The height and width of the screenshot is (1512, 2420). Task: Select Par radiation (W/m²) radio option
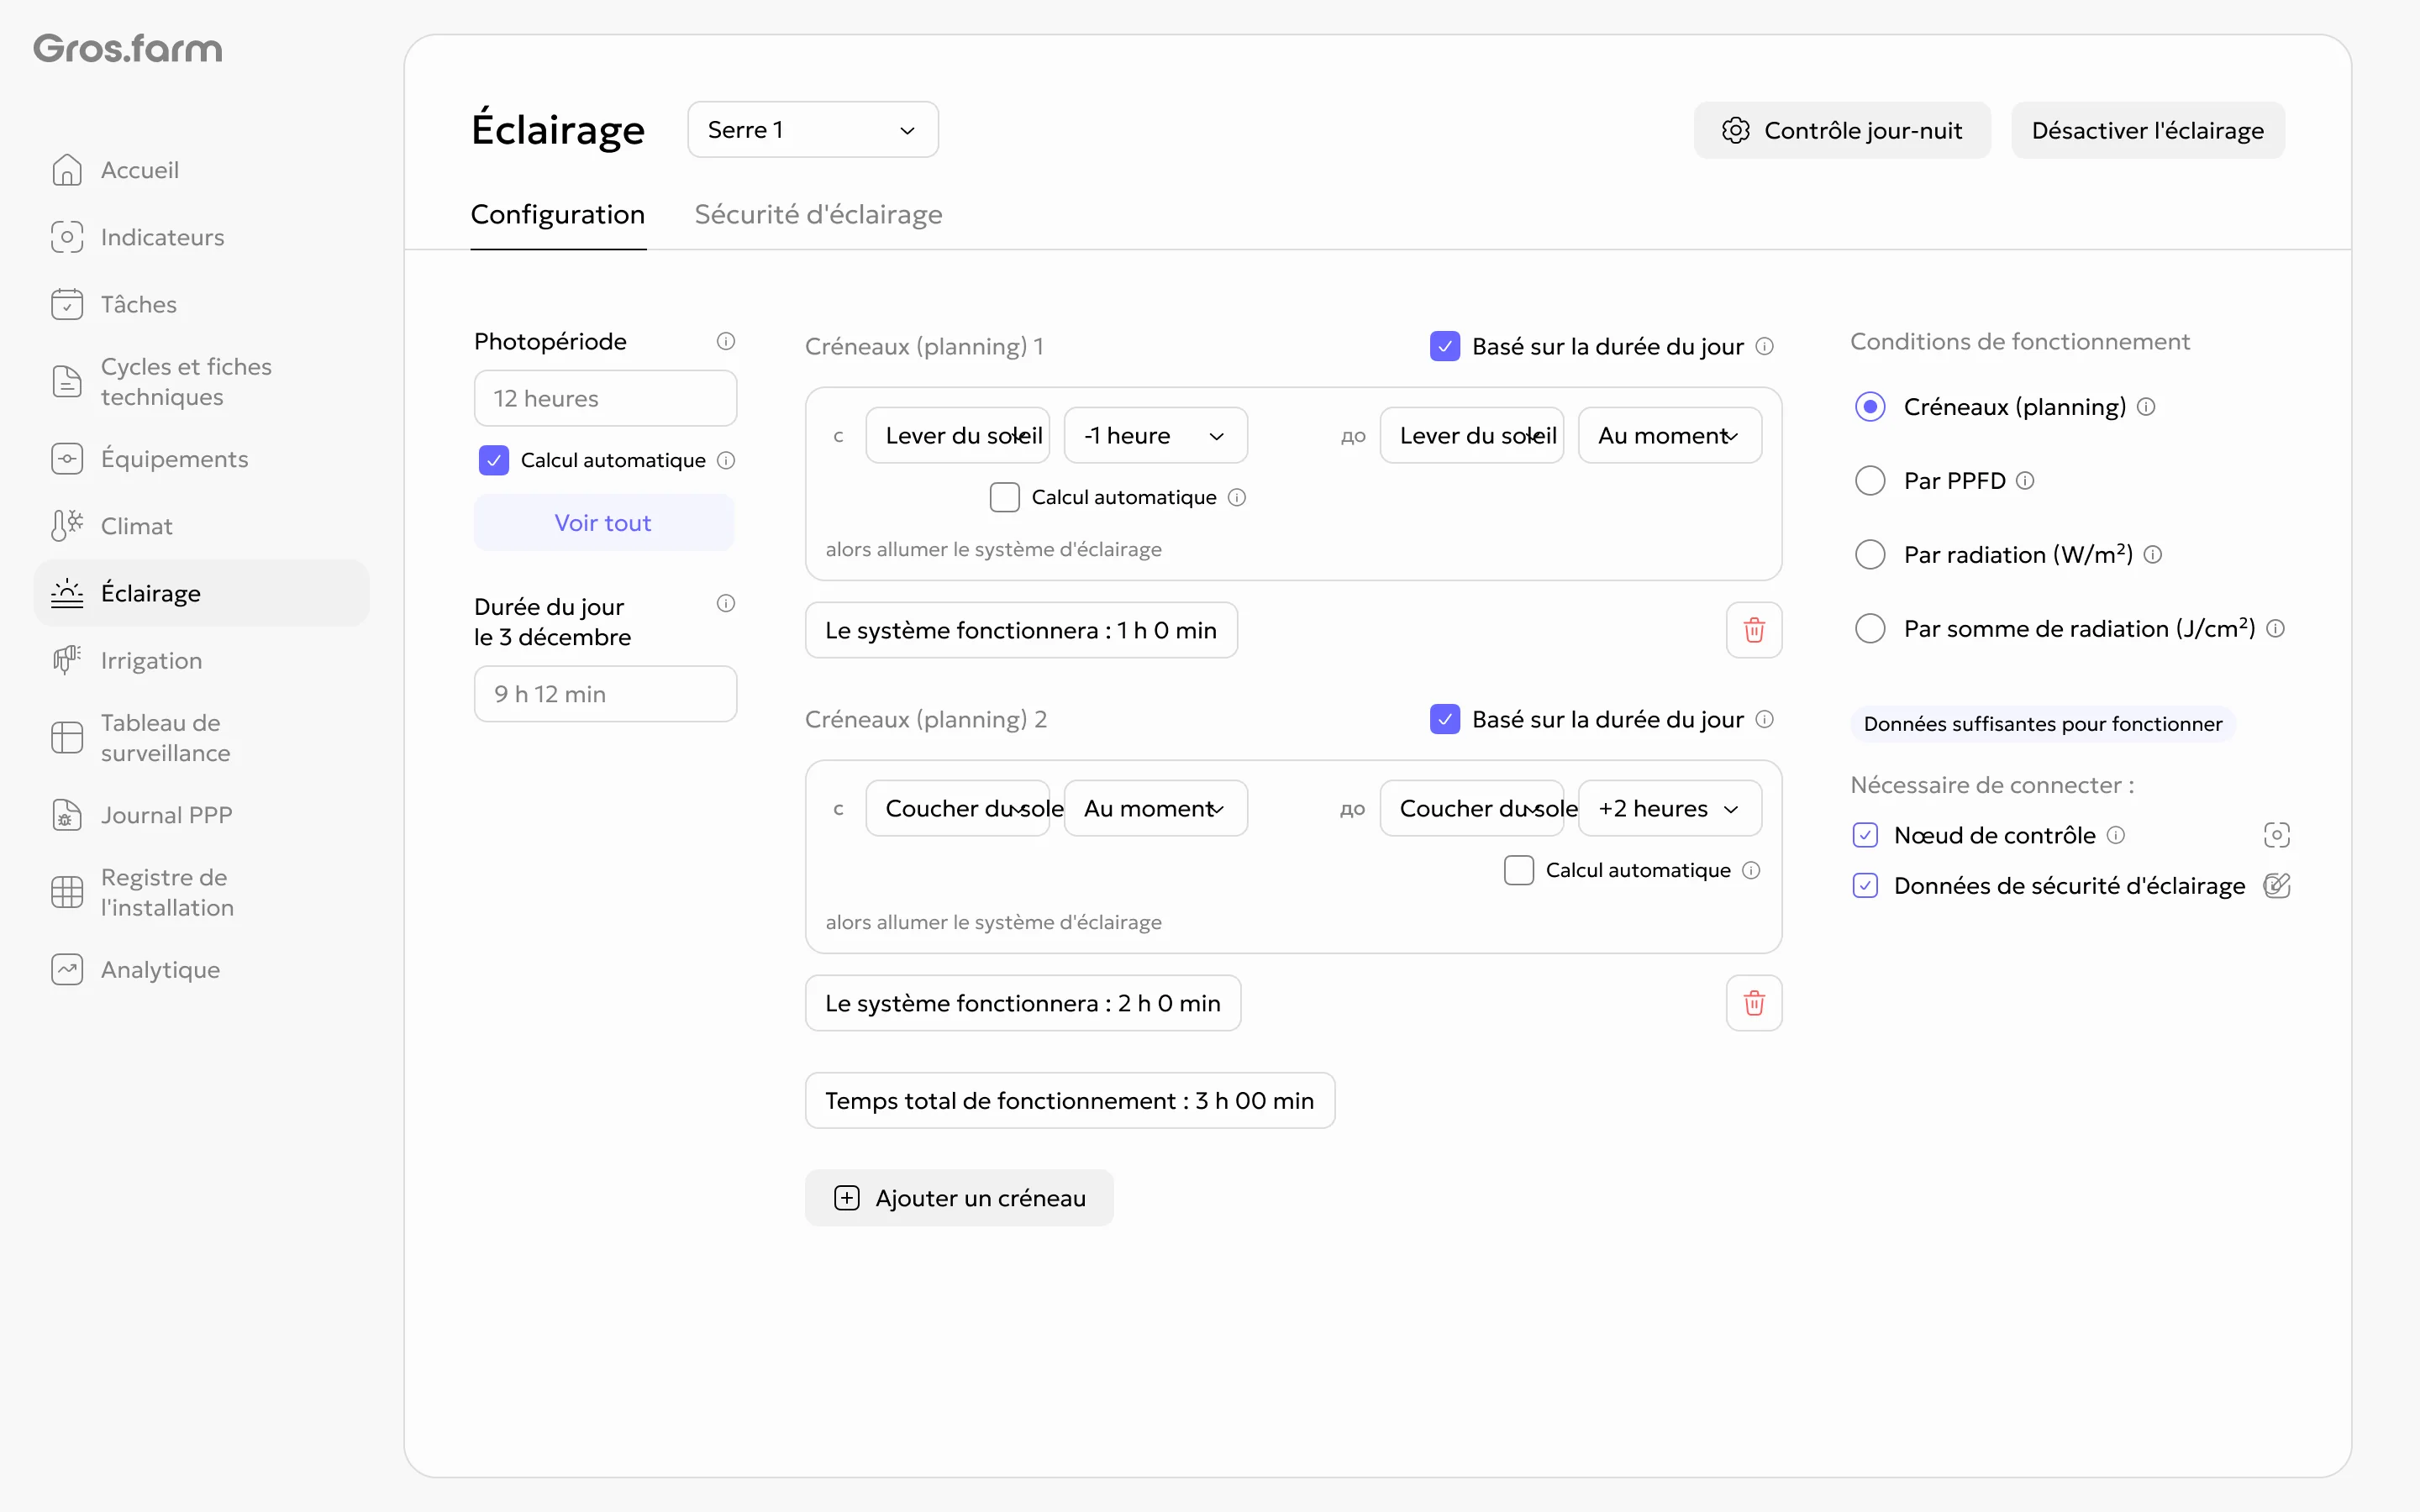point(1870,555)
